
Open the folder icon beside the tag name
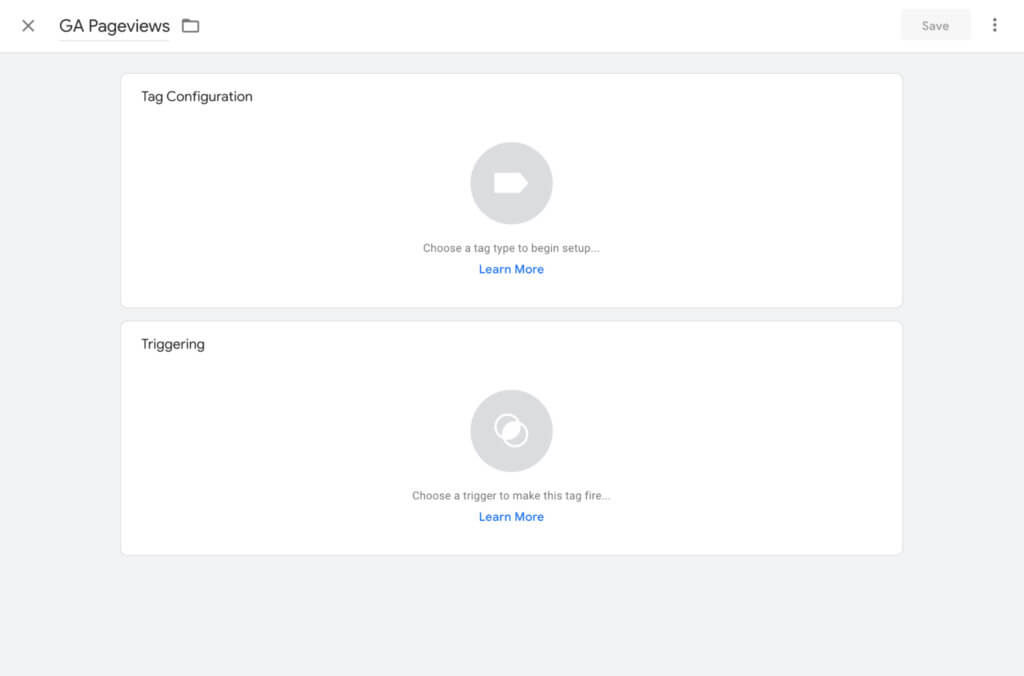[x=190, y=26]
